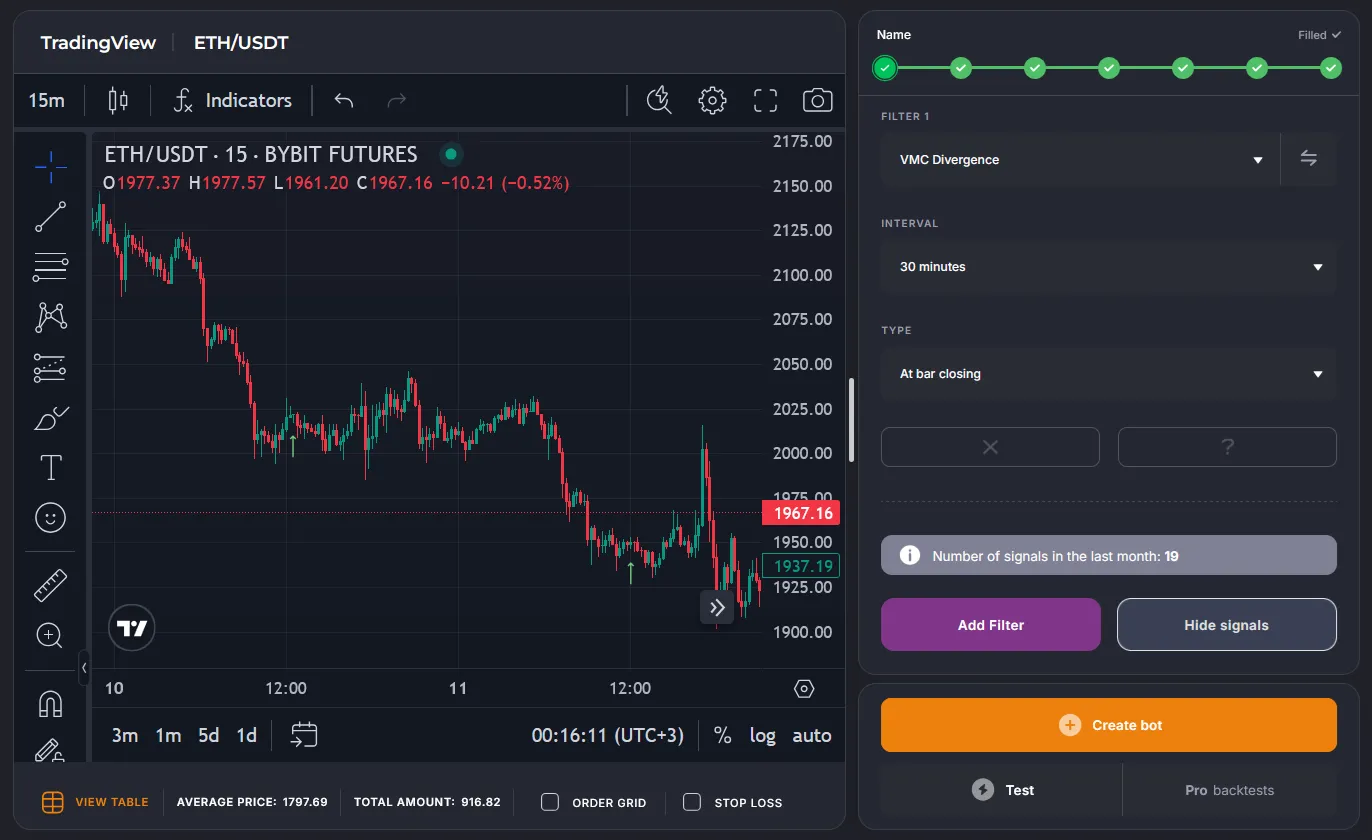Click the magnet snap mode icon
The width and height of the screenshot is (1372, 840).
pos(50,704)
